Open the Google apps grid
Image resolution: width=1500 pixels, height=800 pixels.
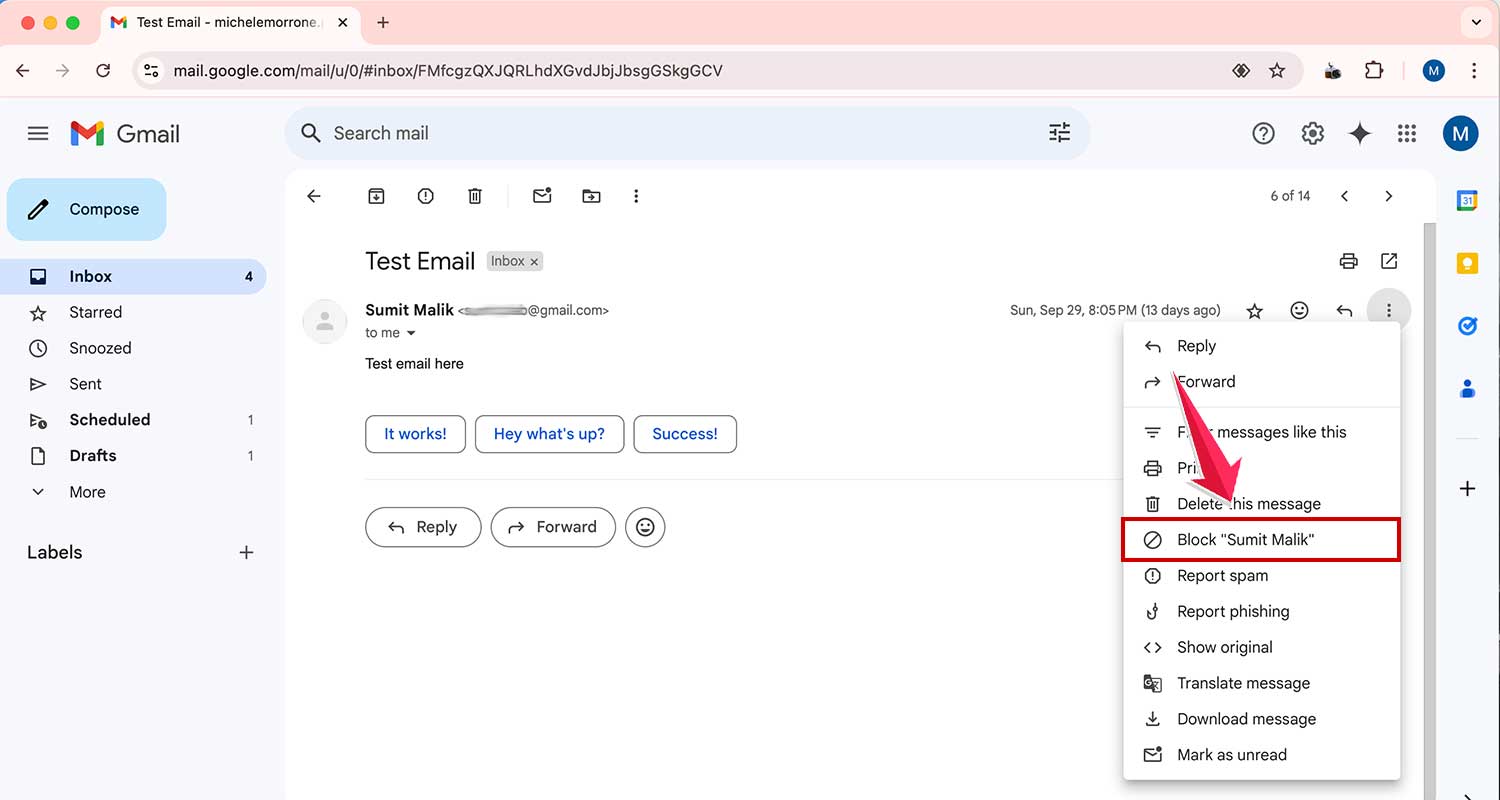1407,133
